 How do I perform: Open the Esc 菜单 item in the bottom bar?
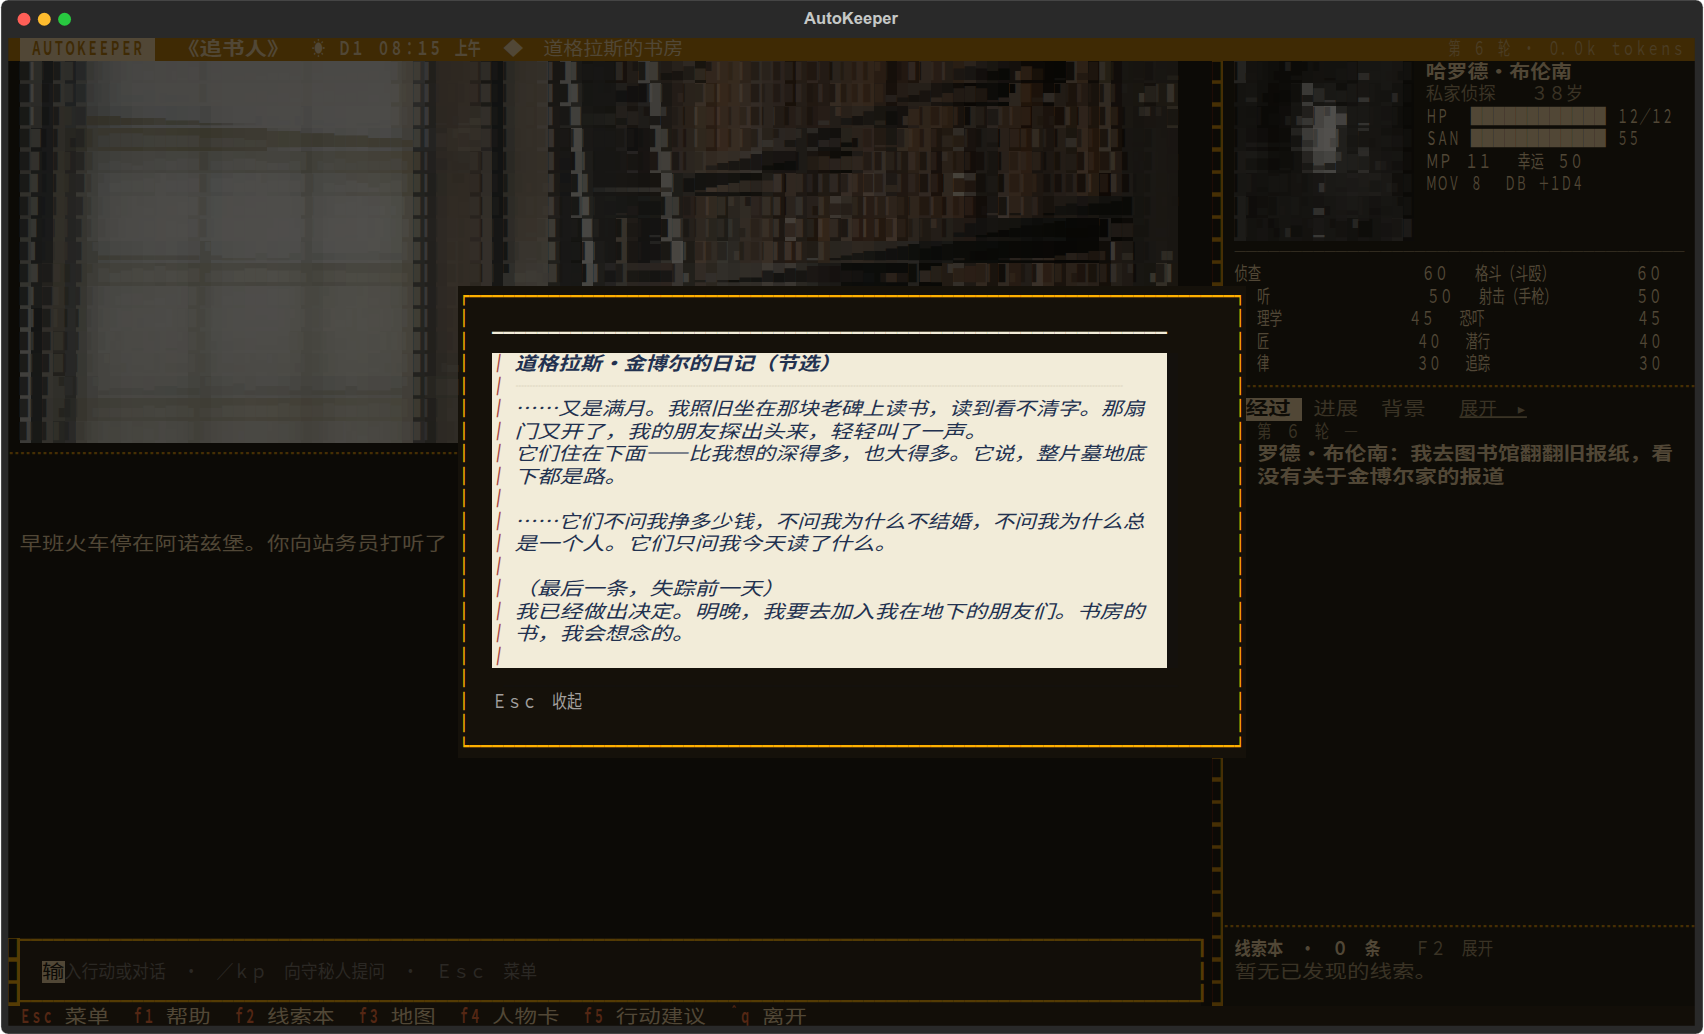pos(64,1016)
